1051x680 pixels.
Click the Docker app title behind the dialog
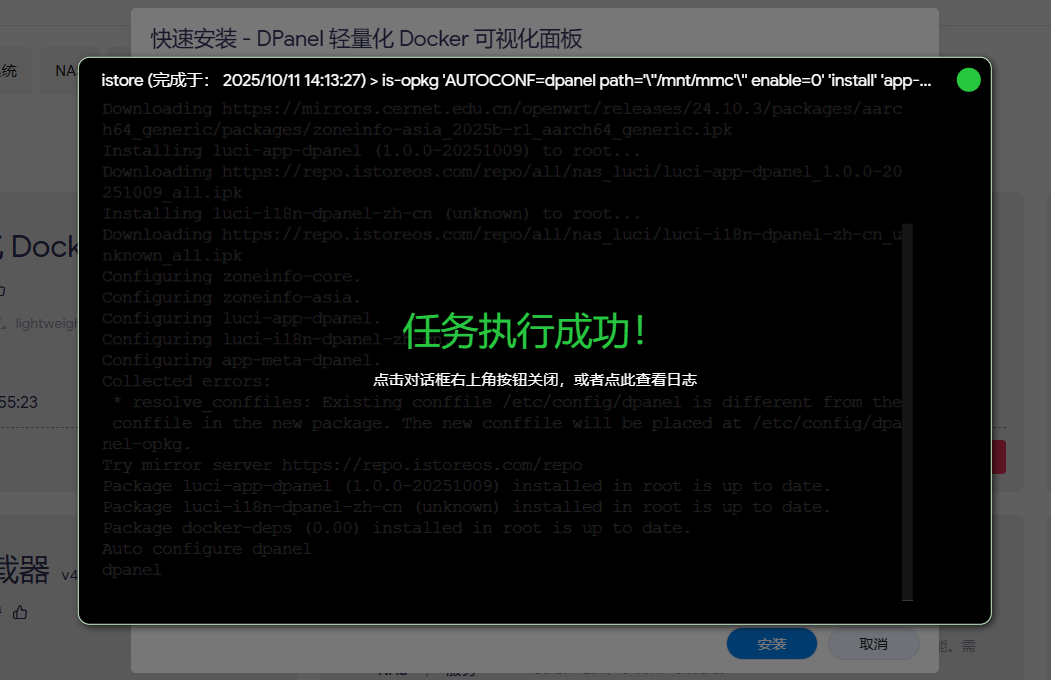[40, 246]
